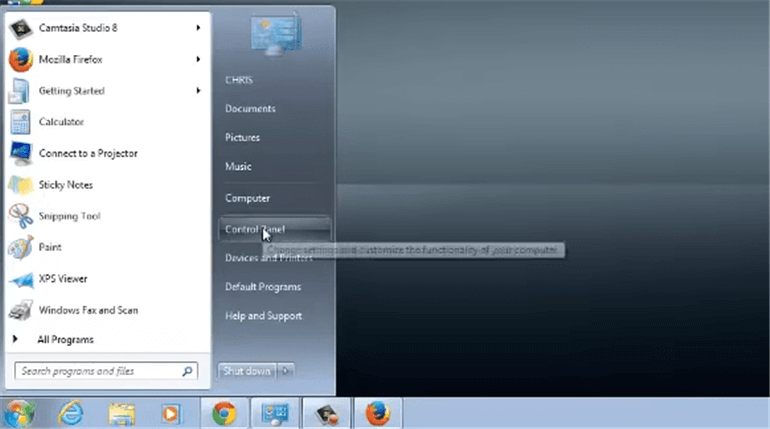Open Pictures library
This screenshot has height=429, width=770.
click(x=242, y=137)
